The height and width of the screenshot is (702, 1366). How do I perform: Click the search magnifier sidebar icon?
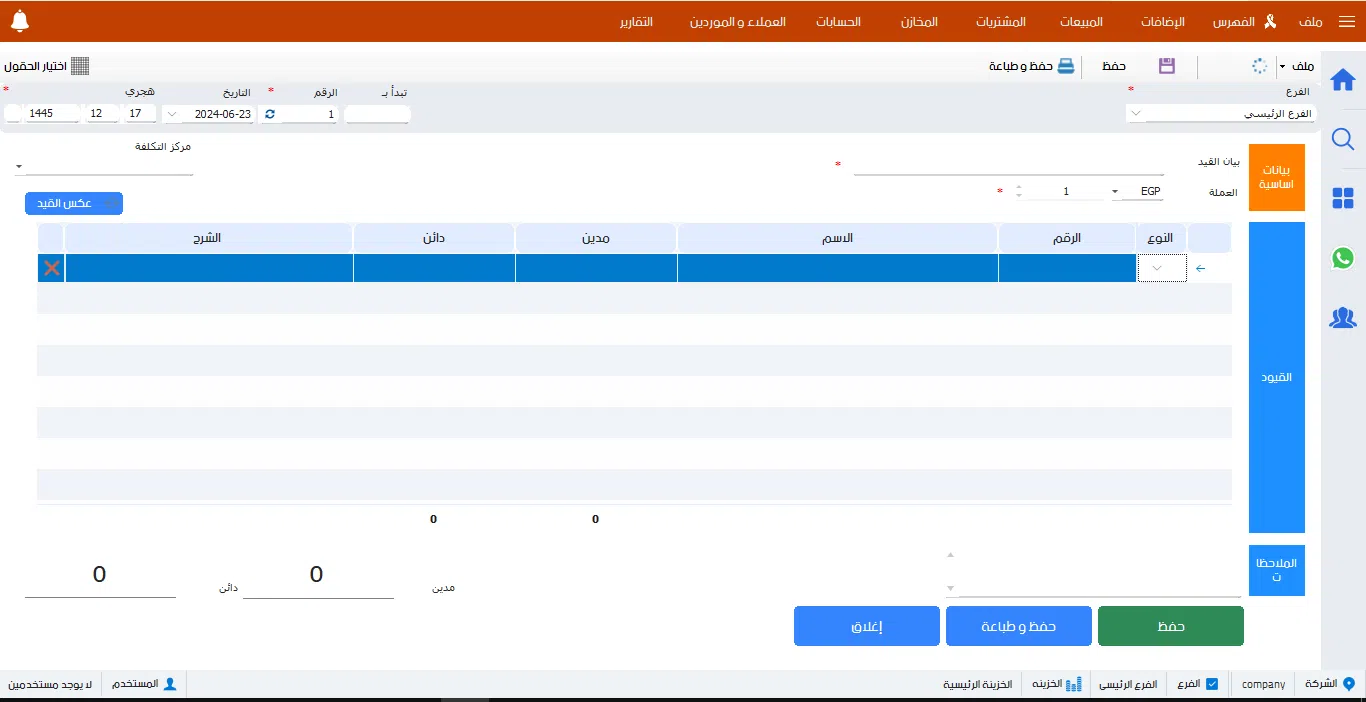click(x=1343, y=140)
